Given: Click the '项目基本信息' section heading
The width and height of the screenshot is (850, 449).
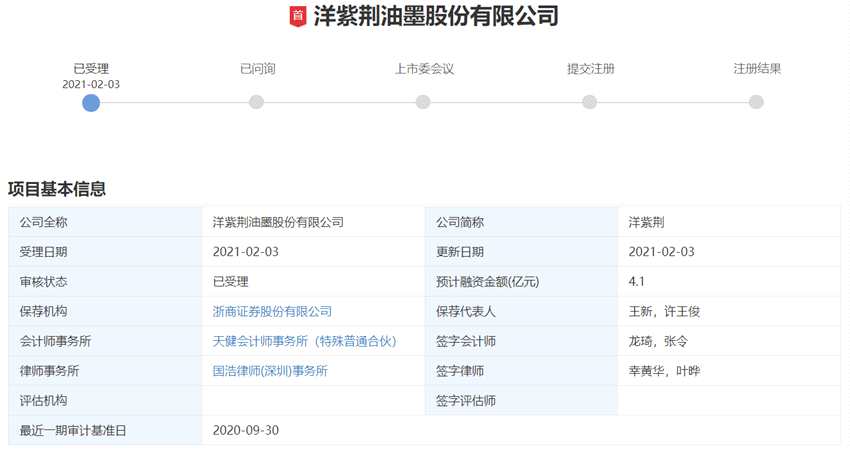Looking at the screenshot, I should pyautogui.click(x=57, y=189).
